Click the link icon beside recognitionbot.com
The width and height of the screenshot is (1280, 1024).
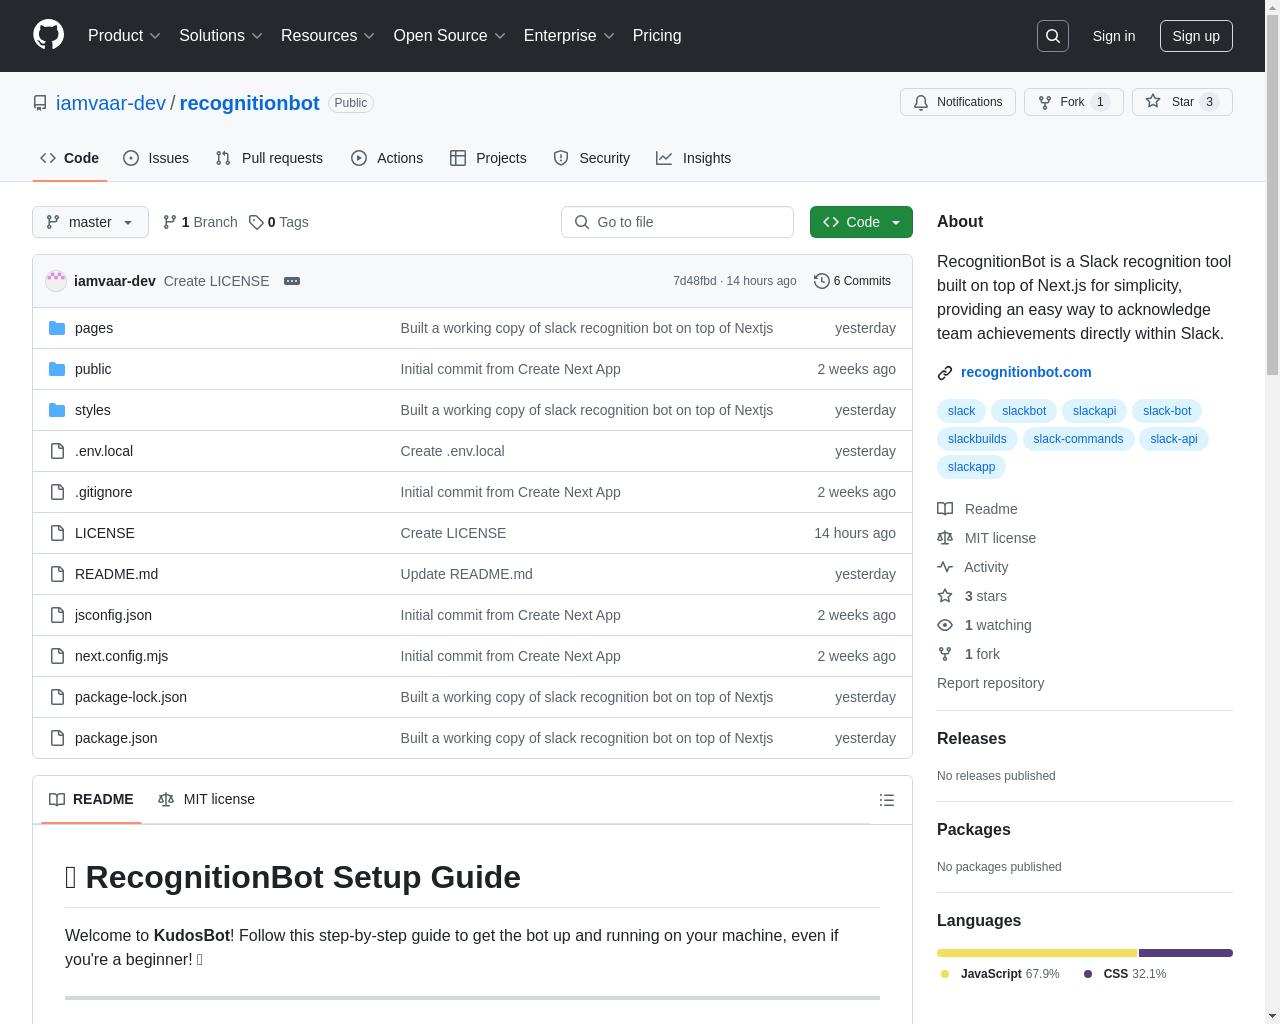945,373
